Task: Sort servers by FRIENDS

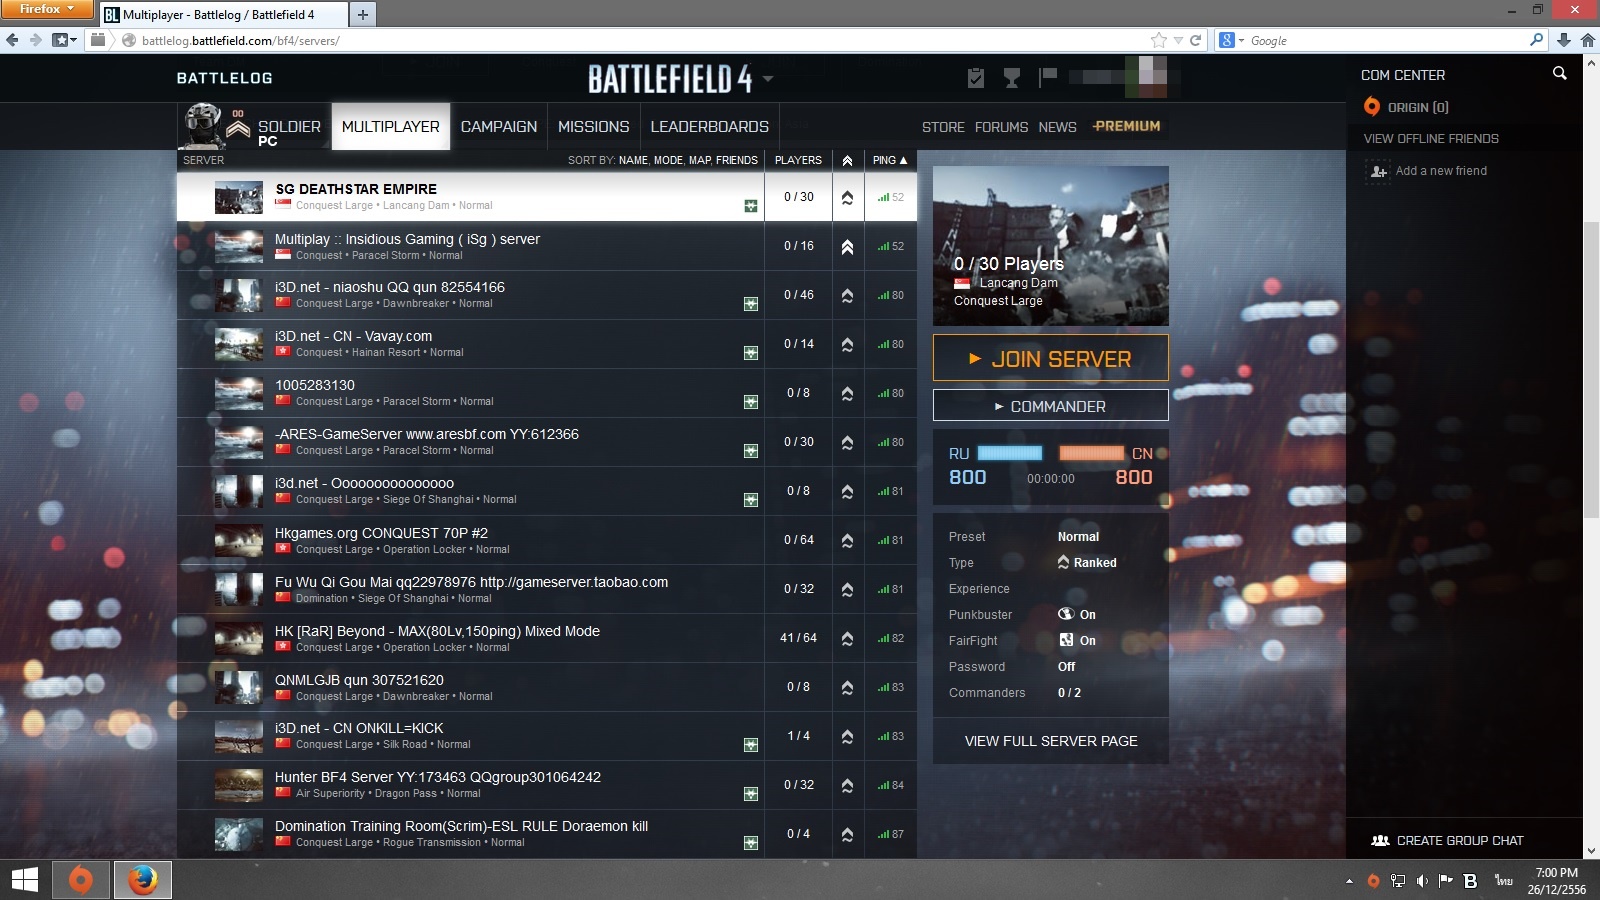Action: pyautogui.click(x=737, y=160)
